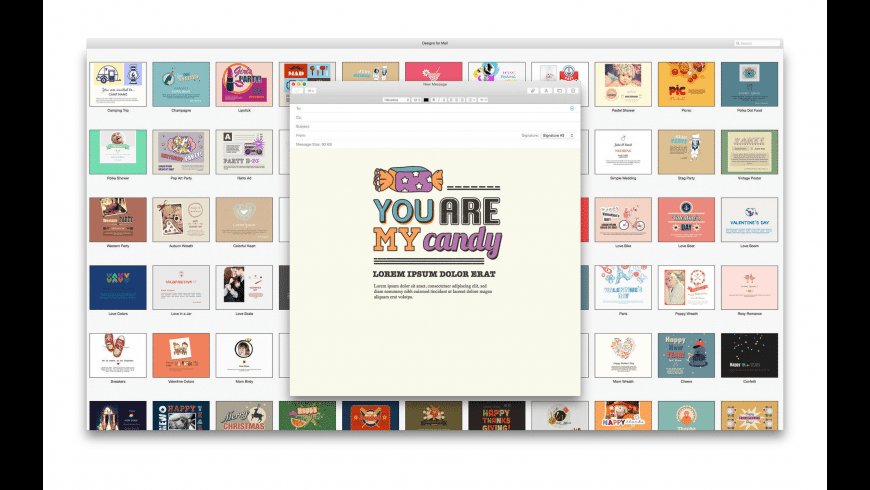The width and height of the screenshot is (870, 490).
Task: Select the Love in a Jar design thumbnail
Action: coord(181,287)
